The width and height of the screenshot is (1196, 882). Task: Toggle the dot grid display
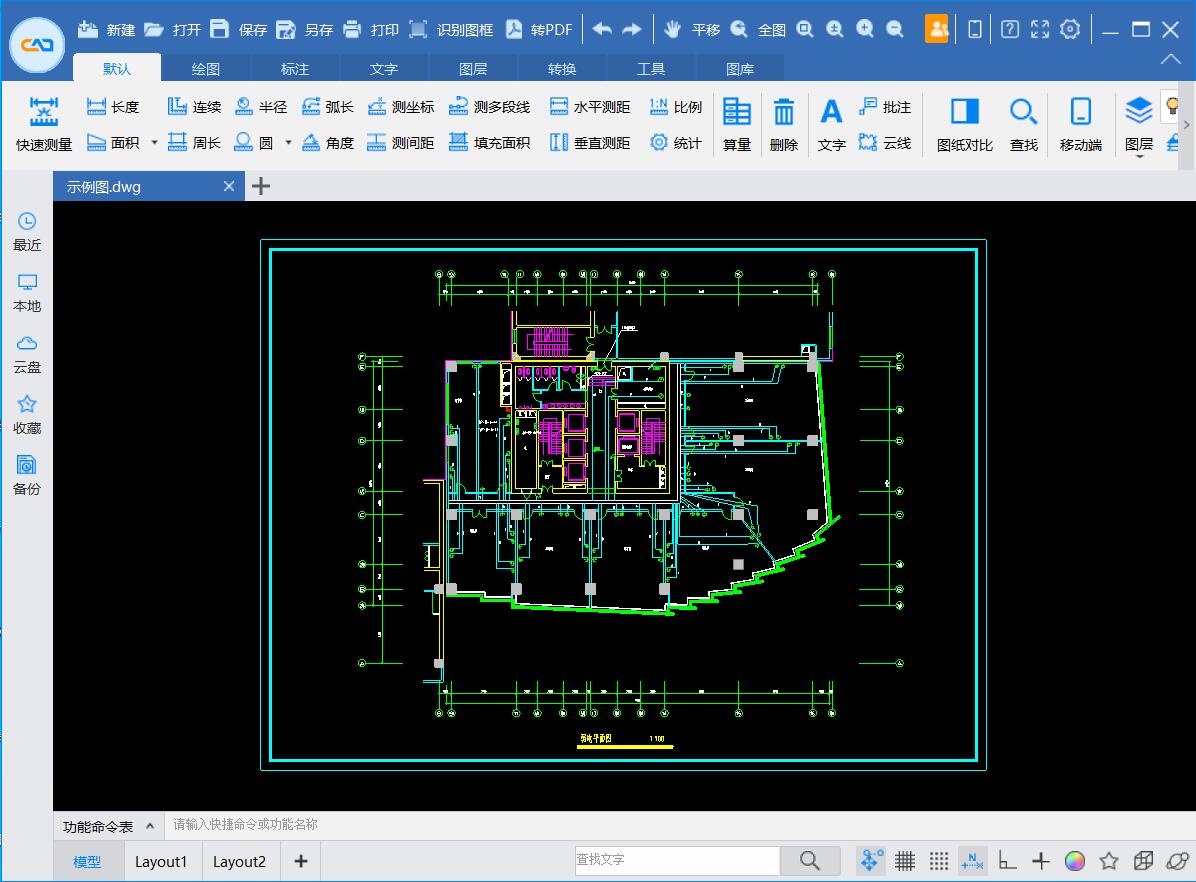939,861
